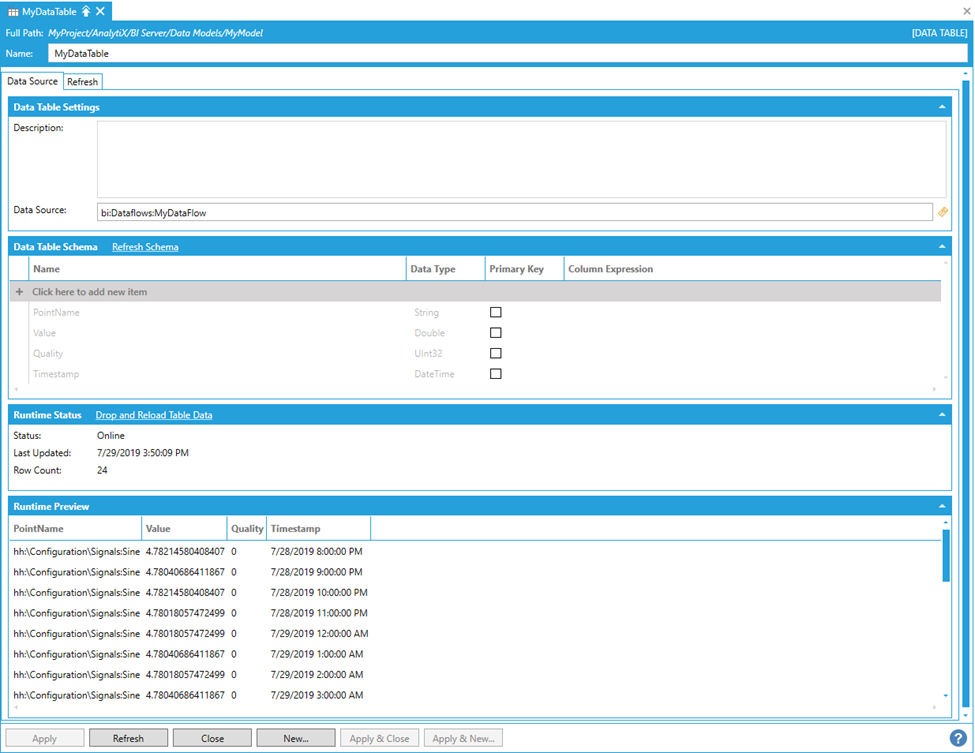Switch to the Refresh tab
The width and height of the screenshot is (975, 753).
tap(82, 82)
